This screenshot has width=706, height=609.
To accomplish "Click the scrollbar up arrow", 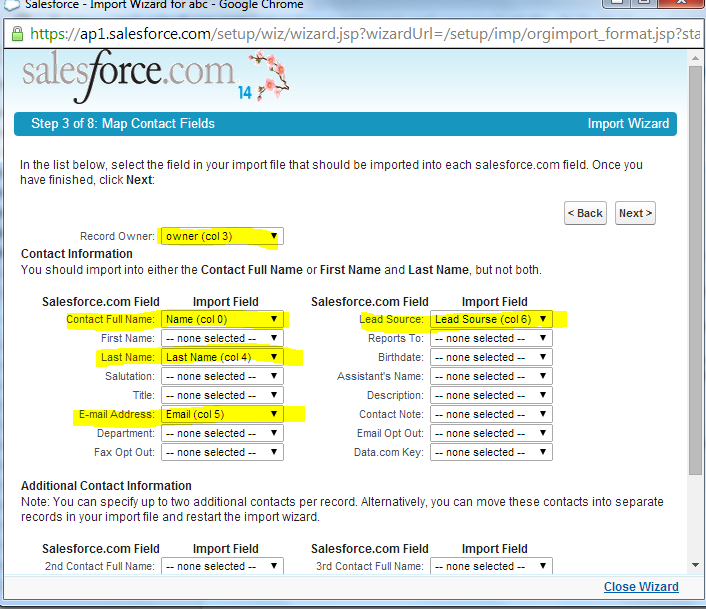I will 695,59.
